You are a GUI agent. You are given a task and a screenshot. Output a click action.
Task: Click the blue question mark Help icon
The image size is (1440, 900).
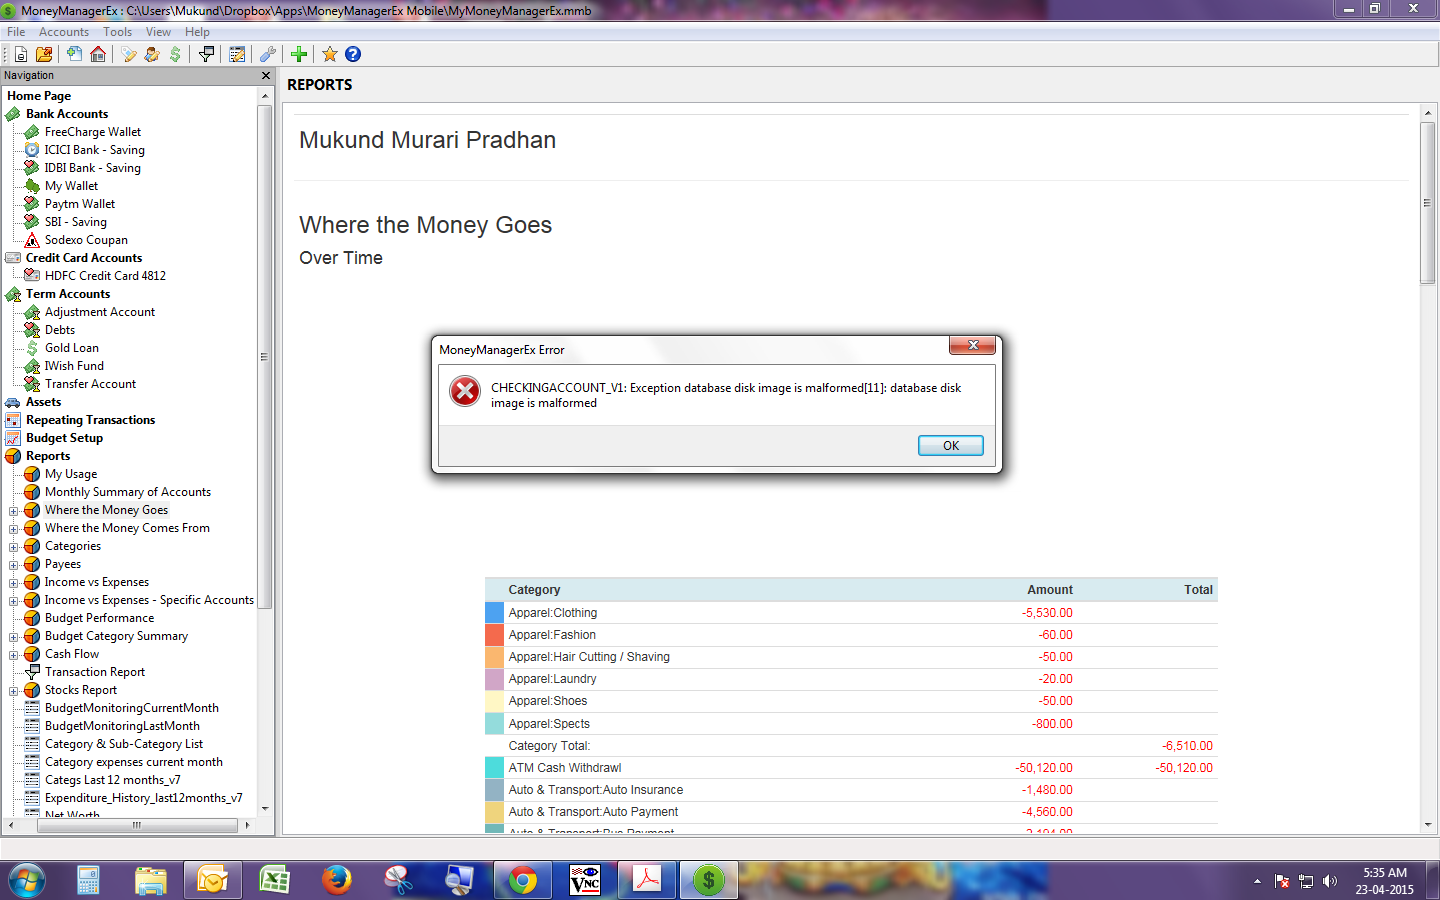(353, 54)
